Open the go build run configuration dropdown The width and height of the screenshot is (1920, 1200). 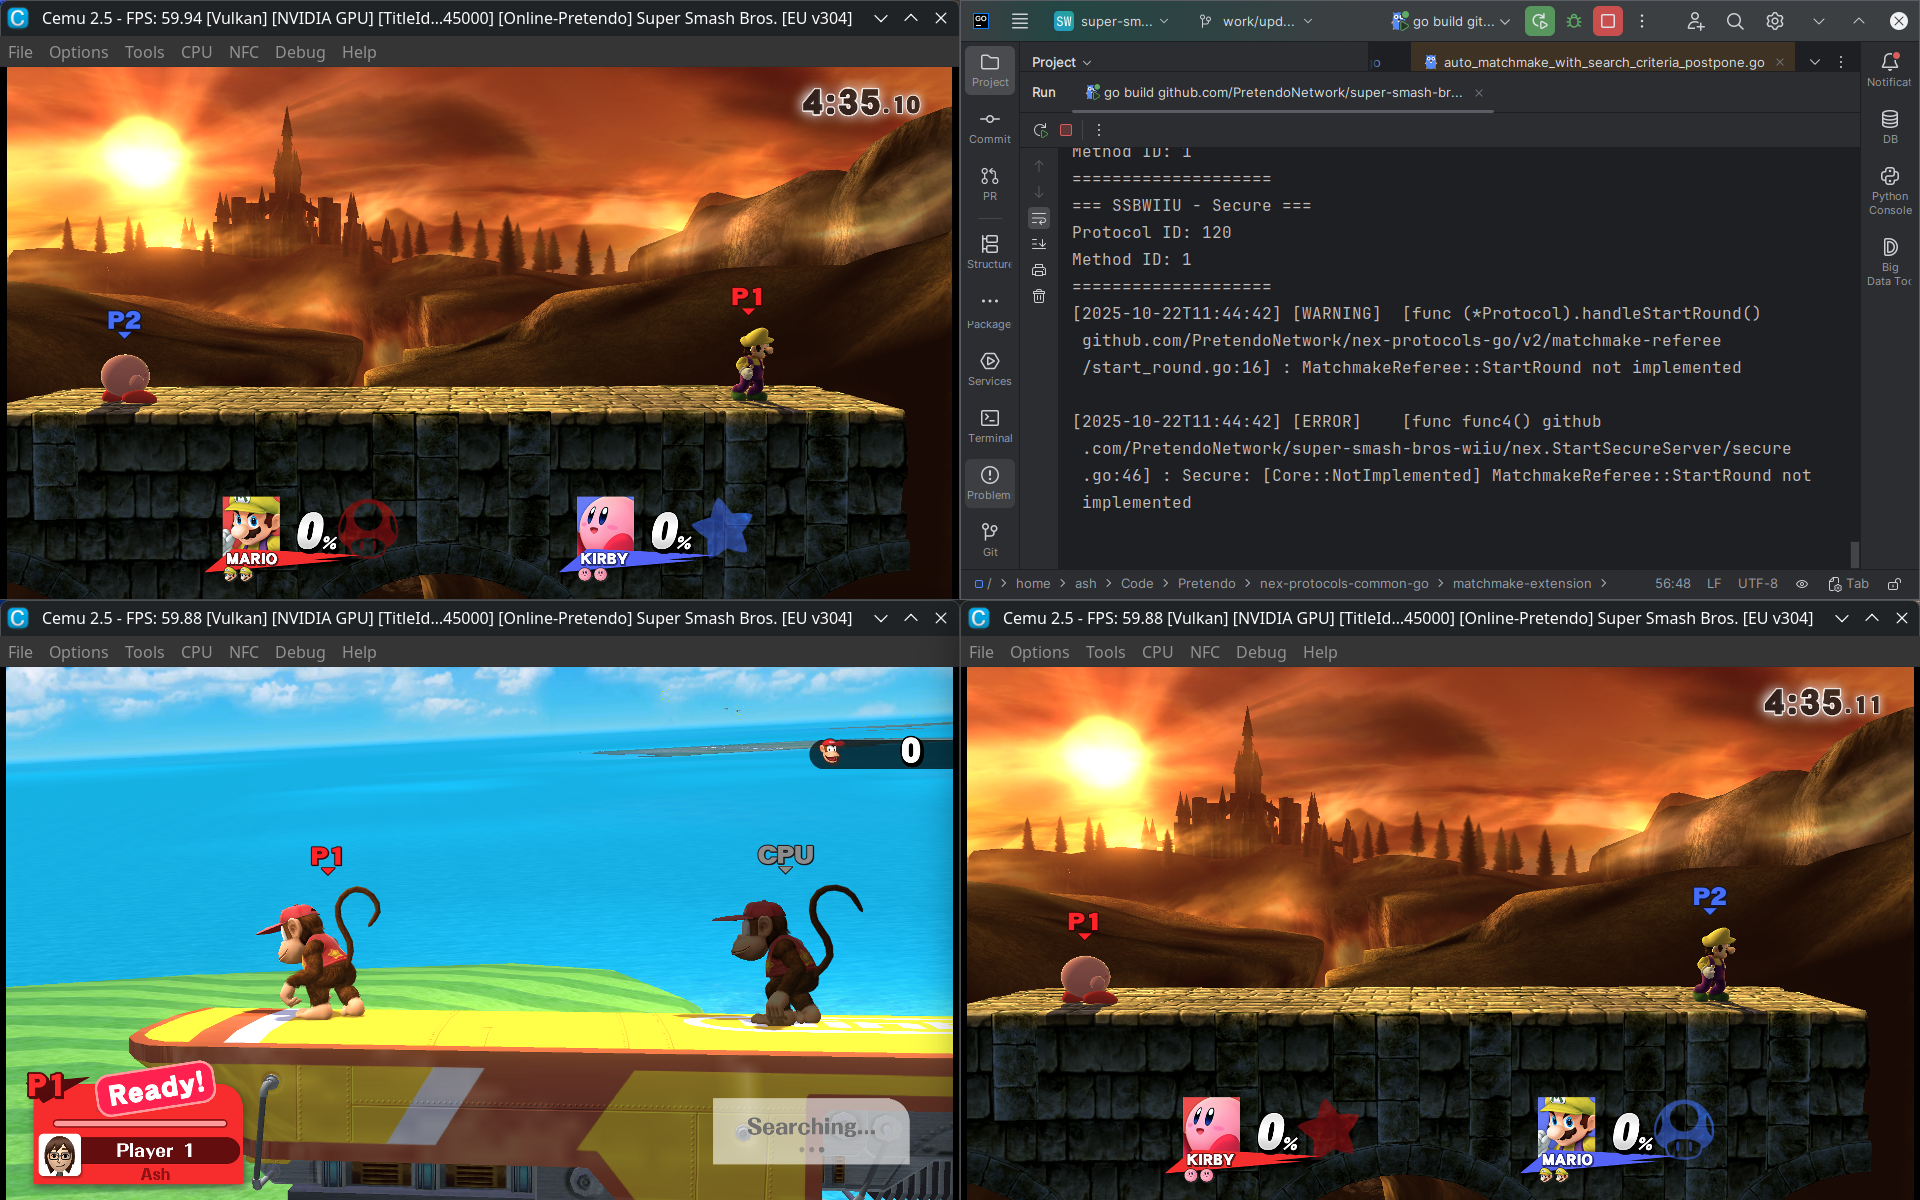pos(1450,21)
